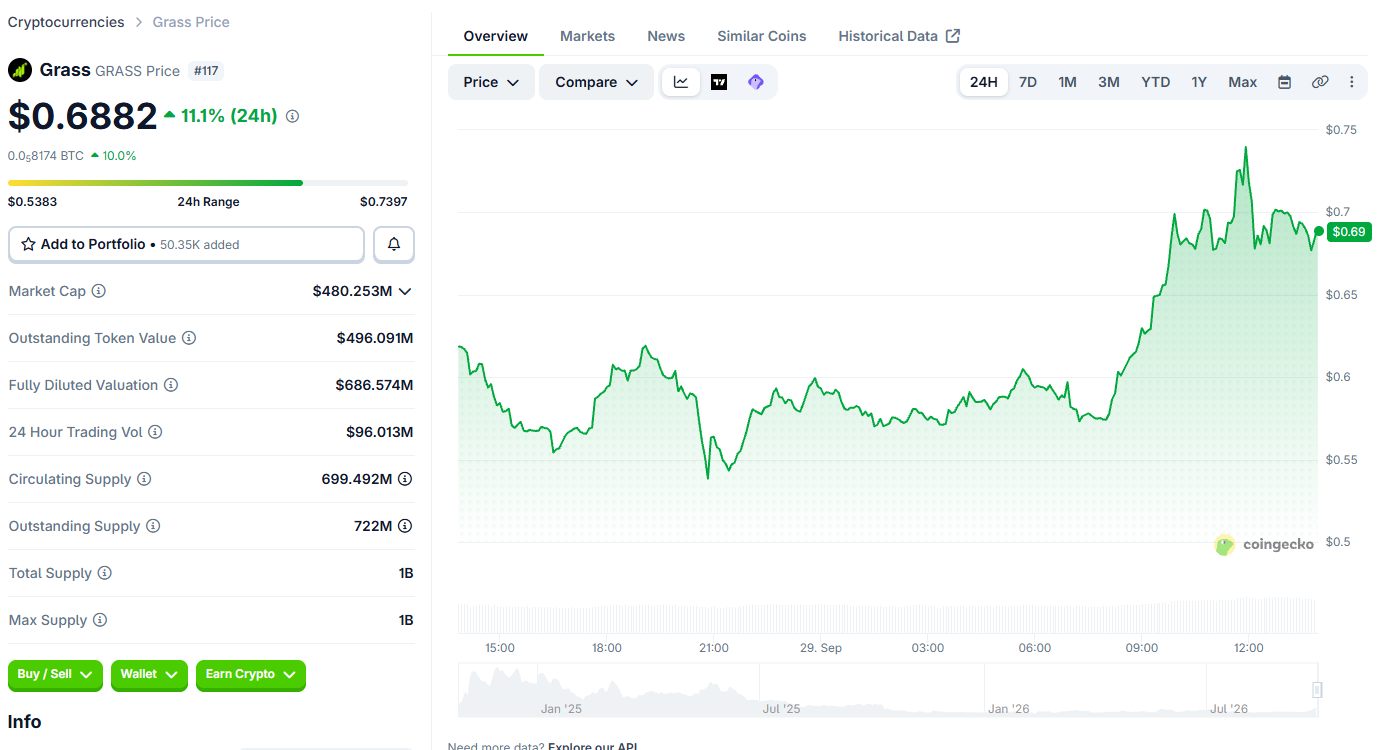The height and width of the screenshot is (750, 1383).
Task: Click the $686.574M valuation value
Action: pos(374,385)
